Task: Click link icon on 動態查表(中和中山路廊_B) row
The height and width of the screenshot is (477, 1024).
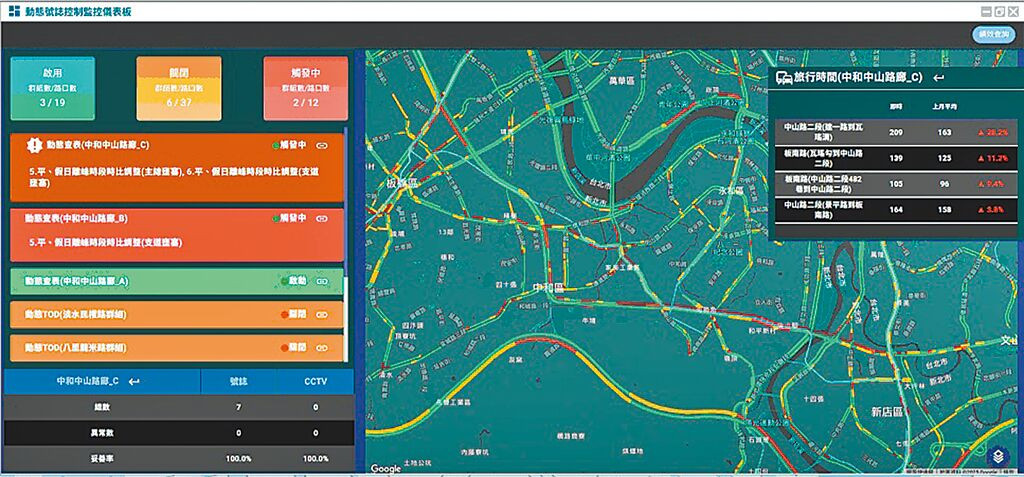Action: (322, 217)
